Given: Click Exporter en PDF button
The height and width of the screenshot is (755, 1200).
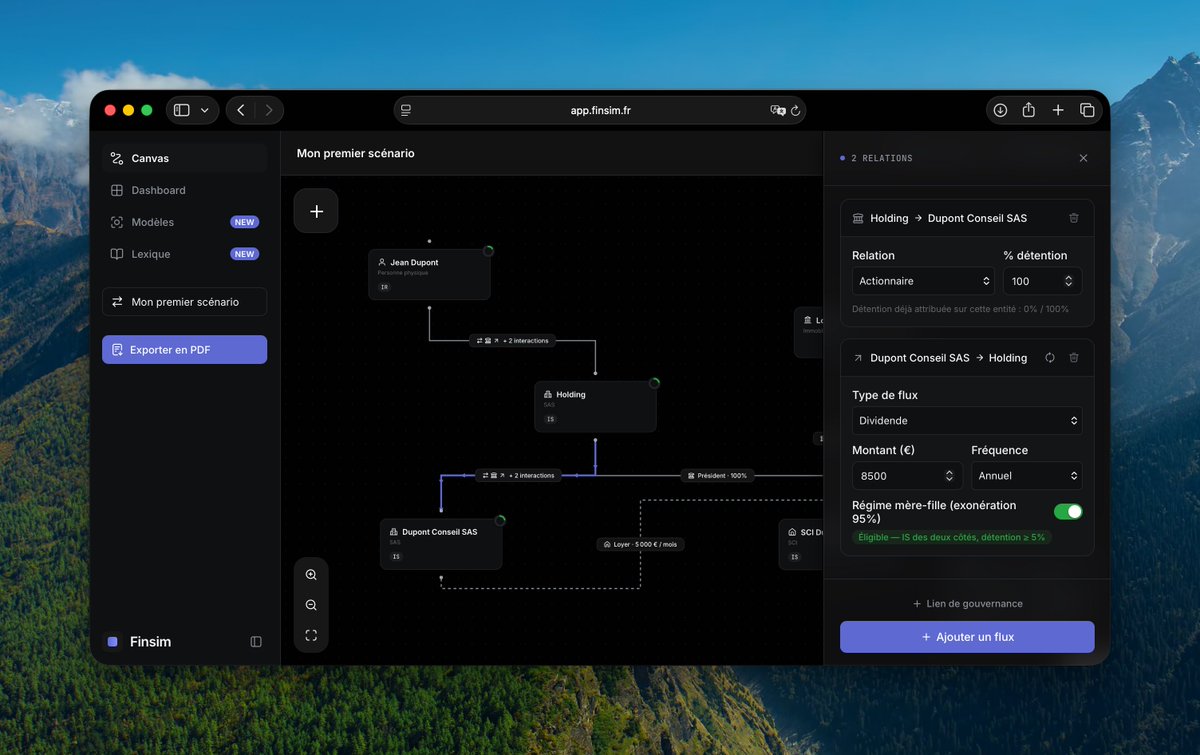Looking at the screenshot, I should click(184, 349).
